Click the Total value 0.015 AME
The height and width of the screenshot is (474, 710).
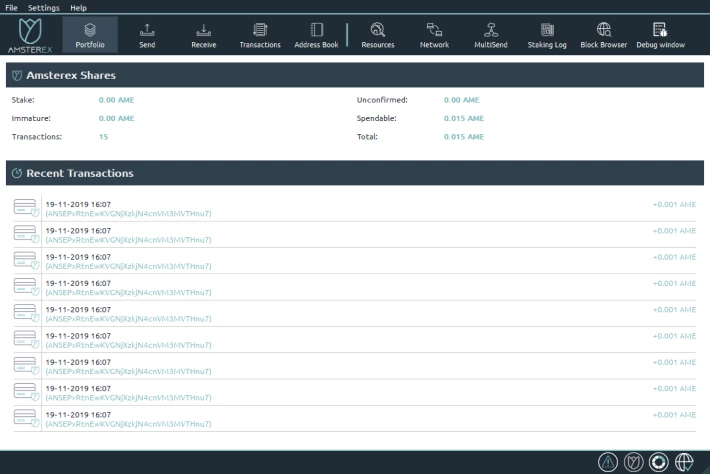pos(464,137)
